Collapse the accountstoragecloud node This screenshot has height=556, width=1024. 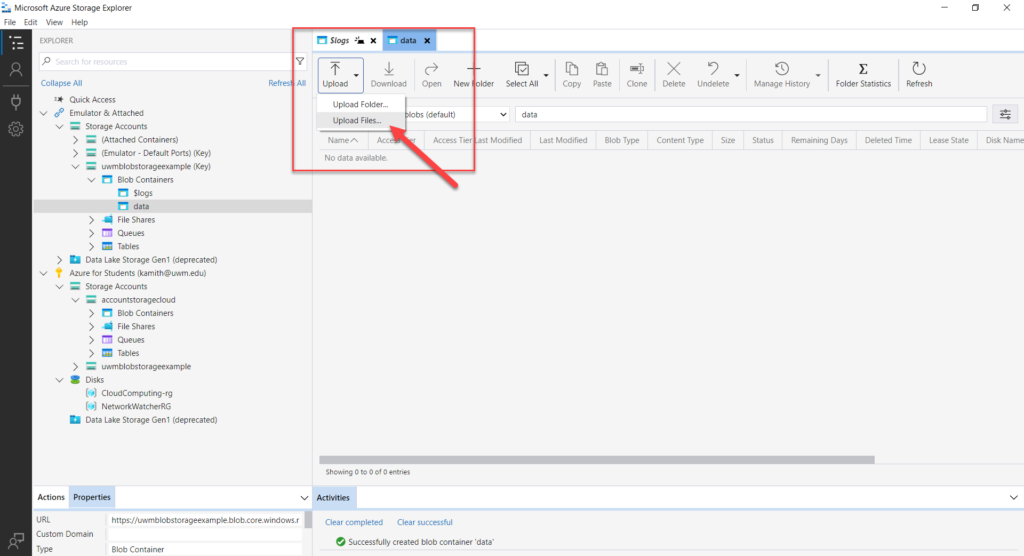pos(75,300)
